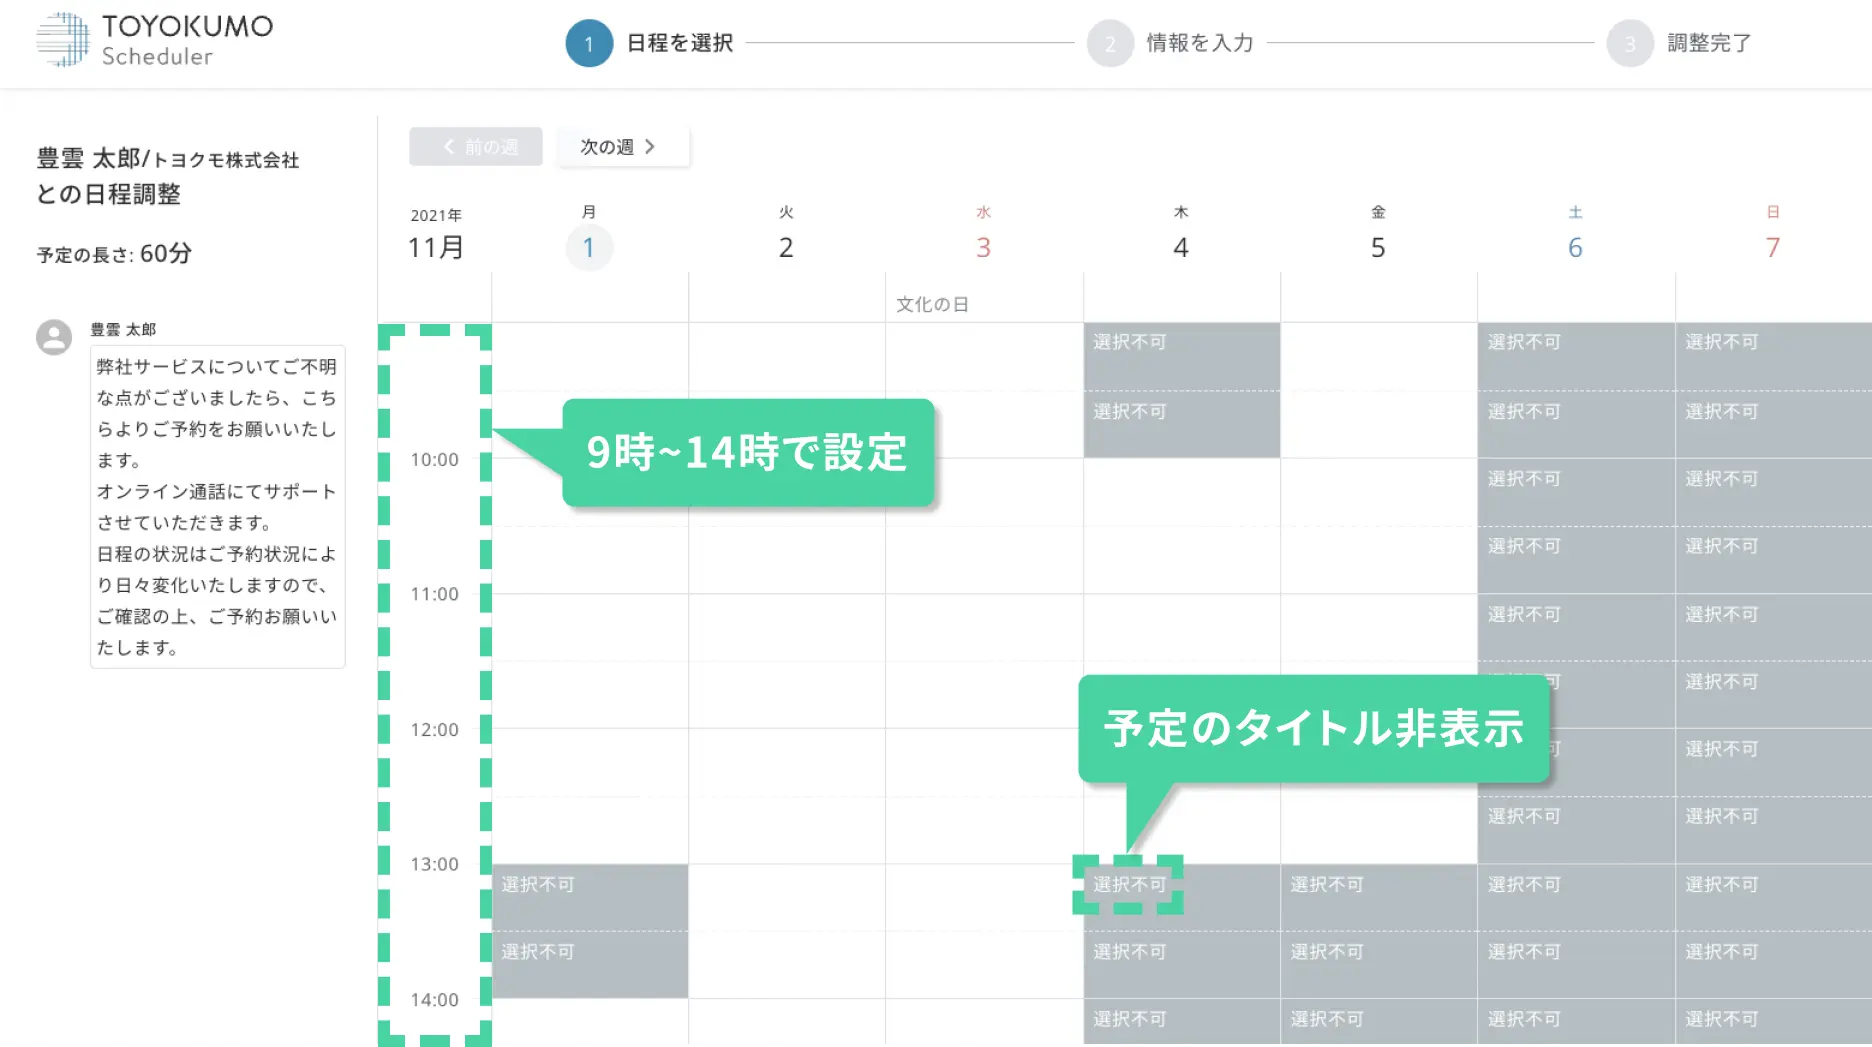
Task: Select step 3 調整完了 circle
Action: [x=1630, y=44]
